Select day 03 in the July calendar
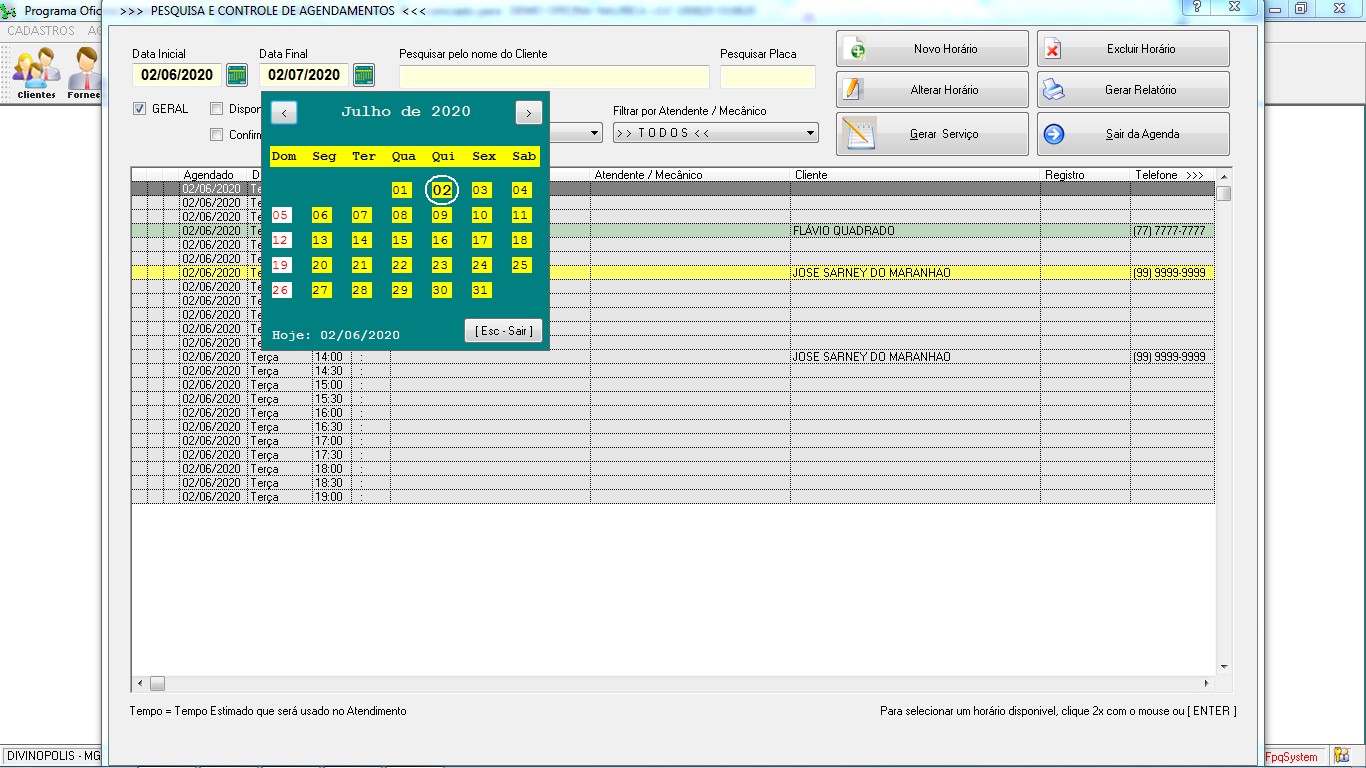 point(481,190)
